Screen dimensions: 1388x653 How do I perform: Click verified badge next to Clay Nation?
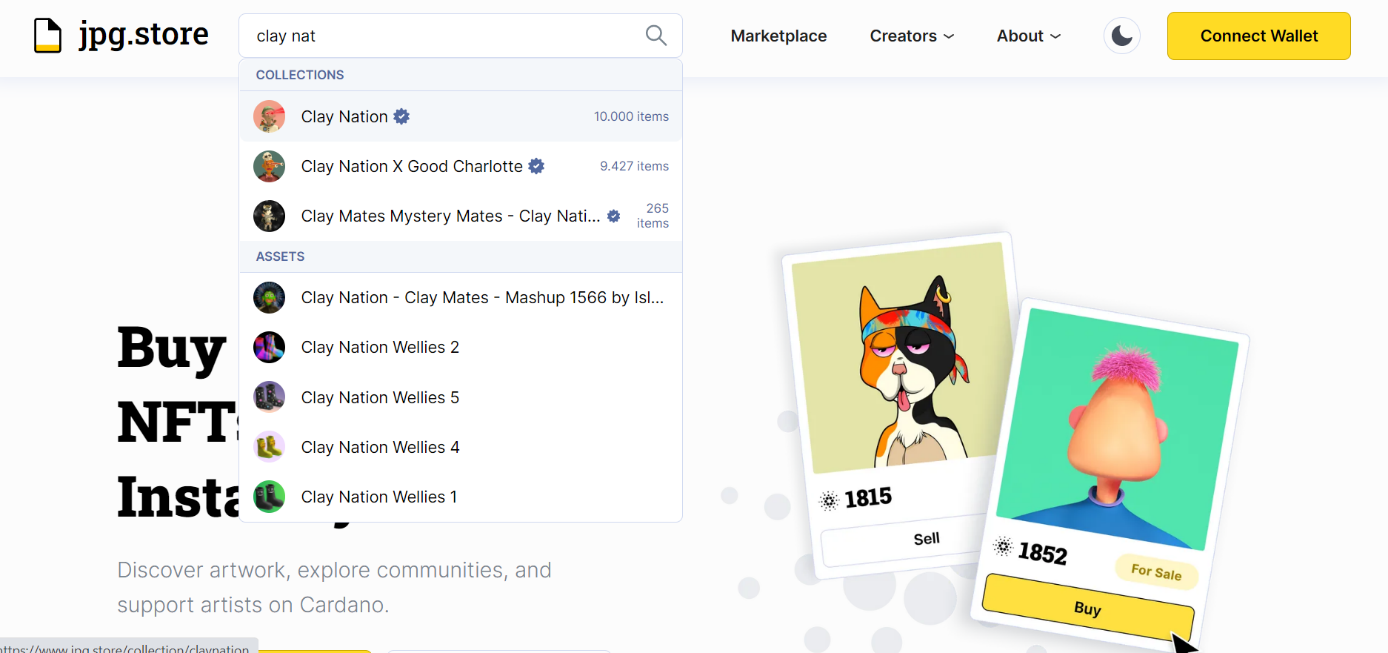(x=401, y=116)
